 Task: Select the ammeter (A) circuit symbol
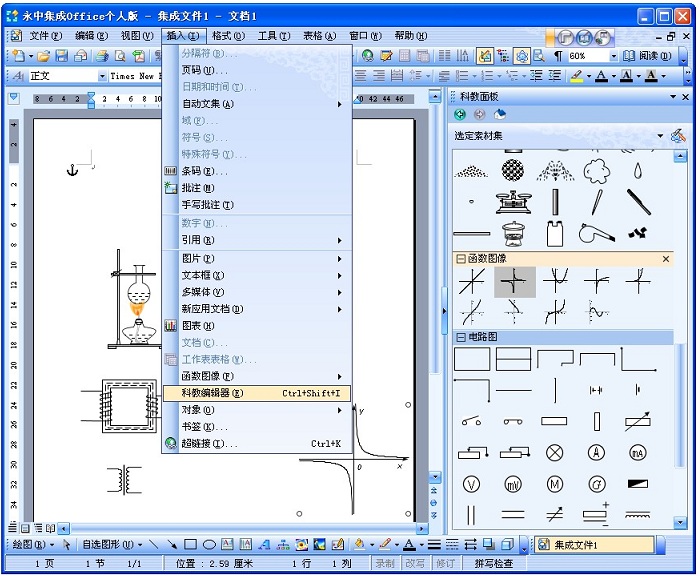point(596,453)
